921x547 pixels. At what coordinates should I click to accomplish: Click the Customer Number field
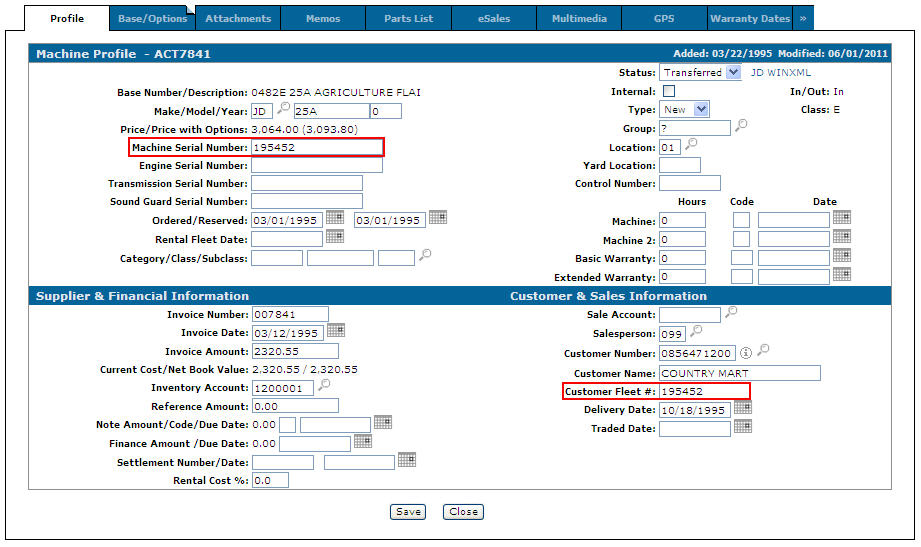(x=697, y=353)
